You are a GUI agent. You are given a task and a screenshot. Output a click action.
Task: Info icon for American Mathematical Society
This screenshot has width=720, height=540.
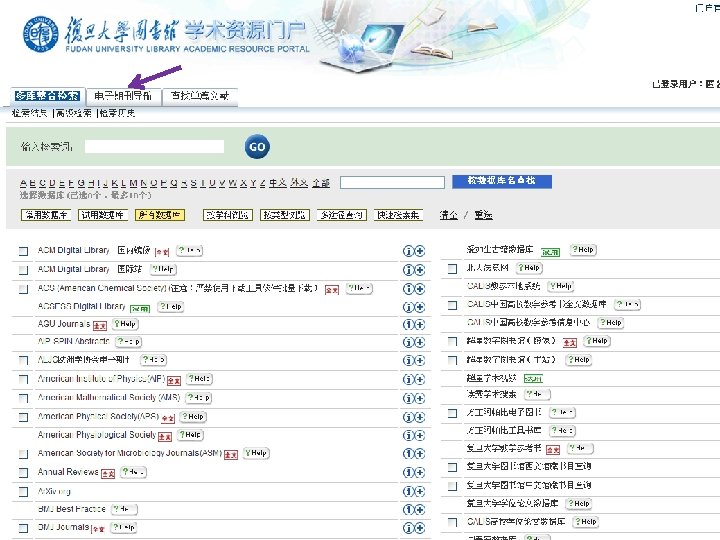pyautogui.click(x=408, y=398)
